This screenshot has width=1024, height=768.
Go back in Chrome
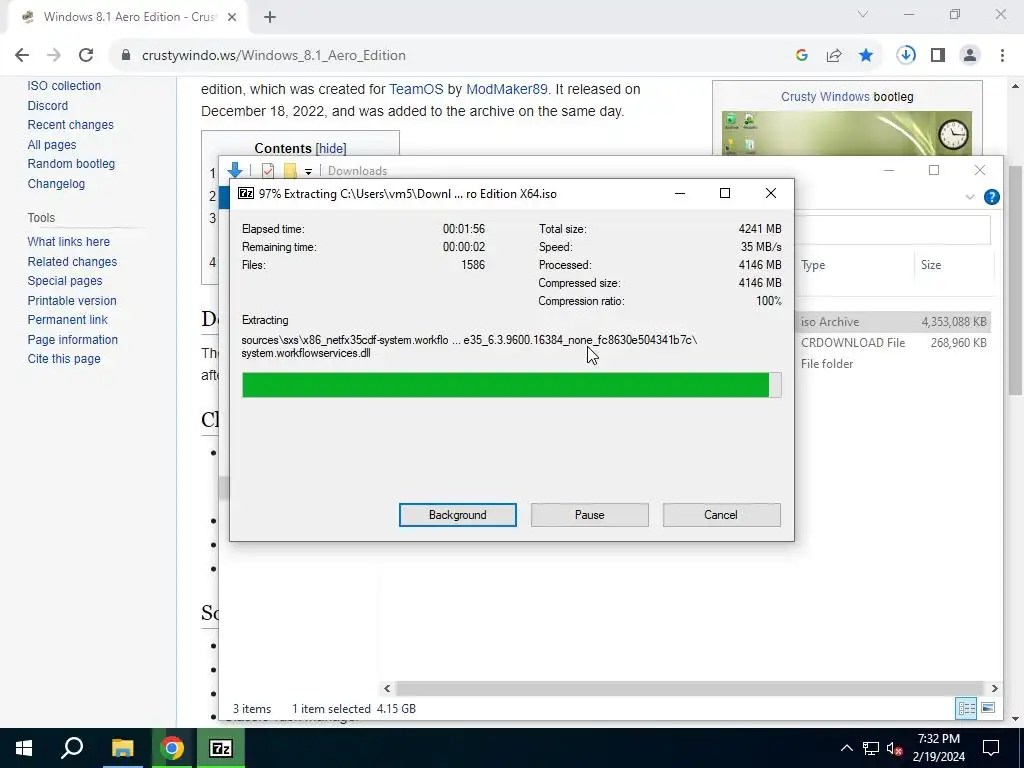(22, 56)
